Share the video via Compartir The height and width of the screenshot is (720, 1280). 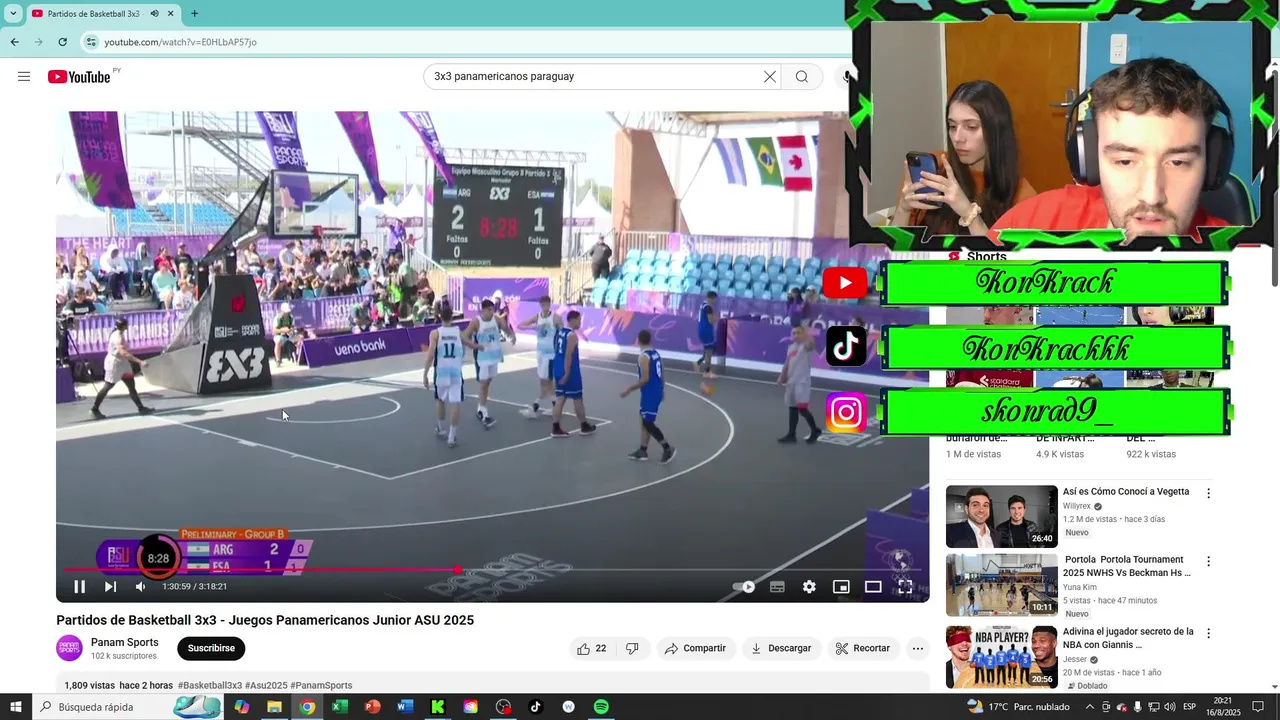(695, 649)
